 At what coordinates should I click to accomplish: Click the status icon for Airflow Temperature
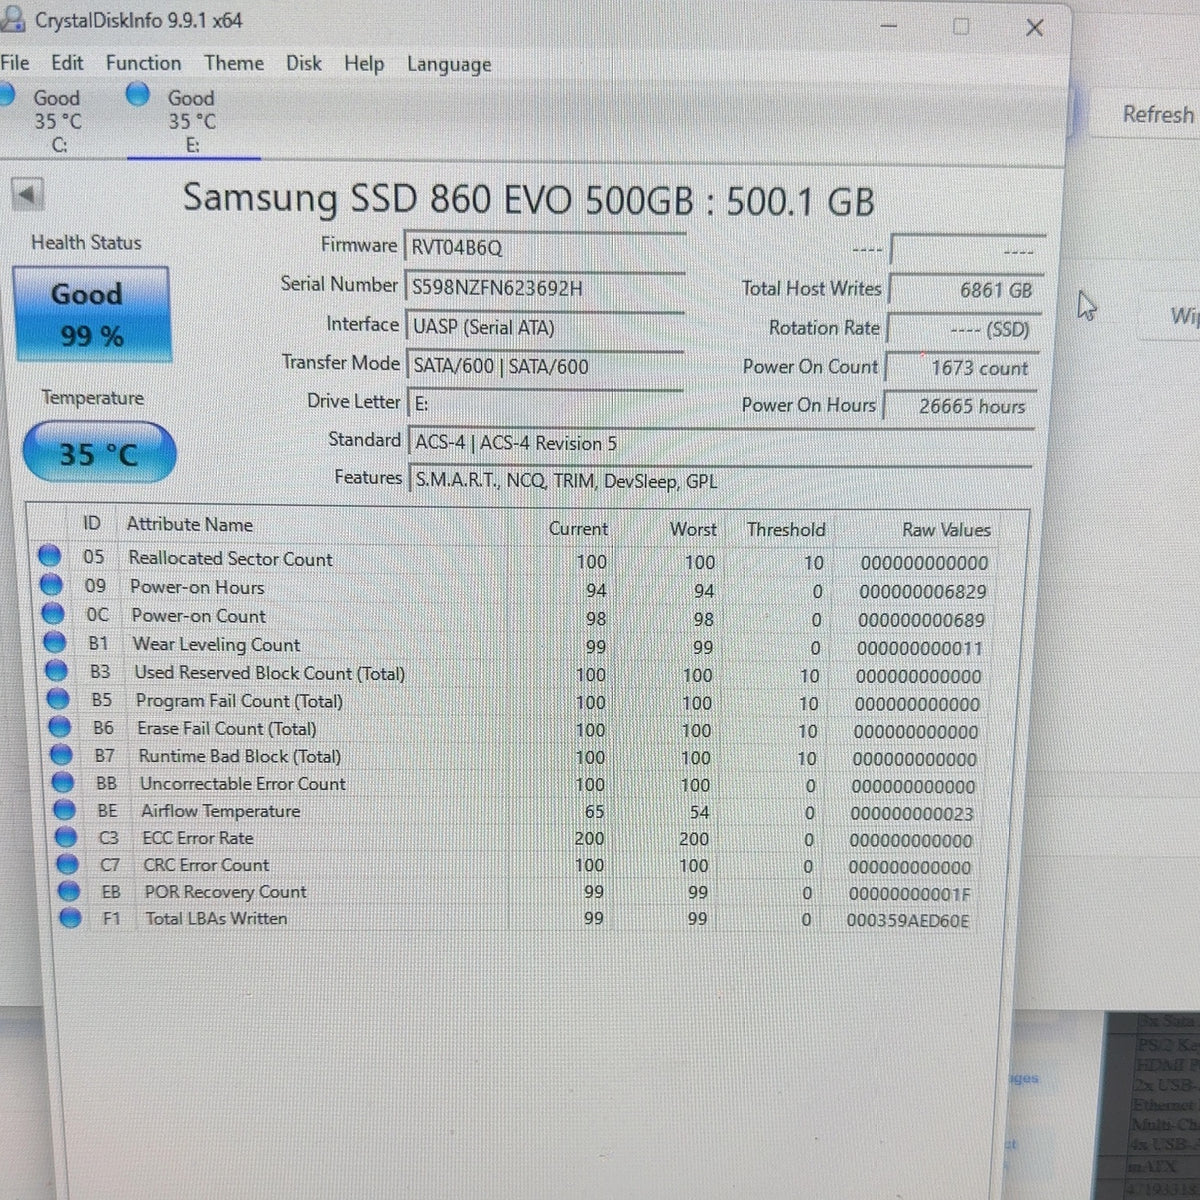65,809
